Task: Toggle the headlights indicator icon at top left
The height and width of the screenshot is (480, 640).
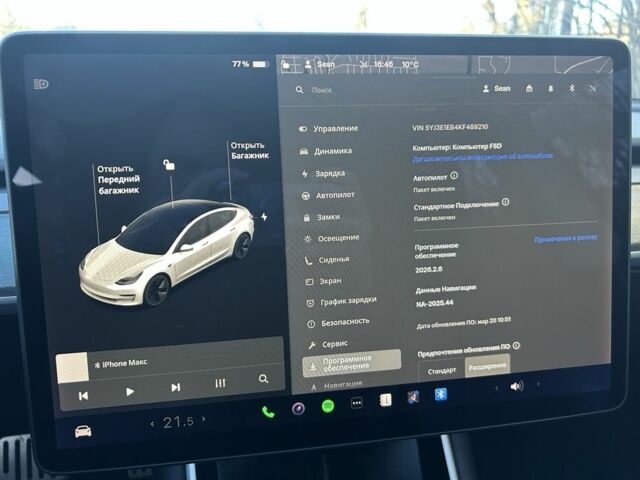Action: coord(41,84)
